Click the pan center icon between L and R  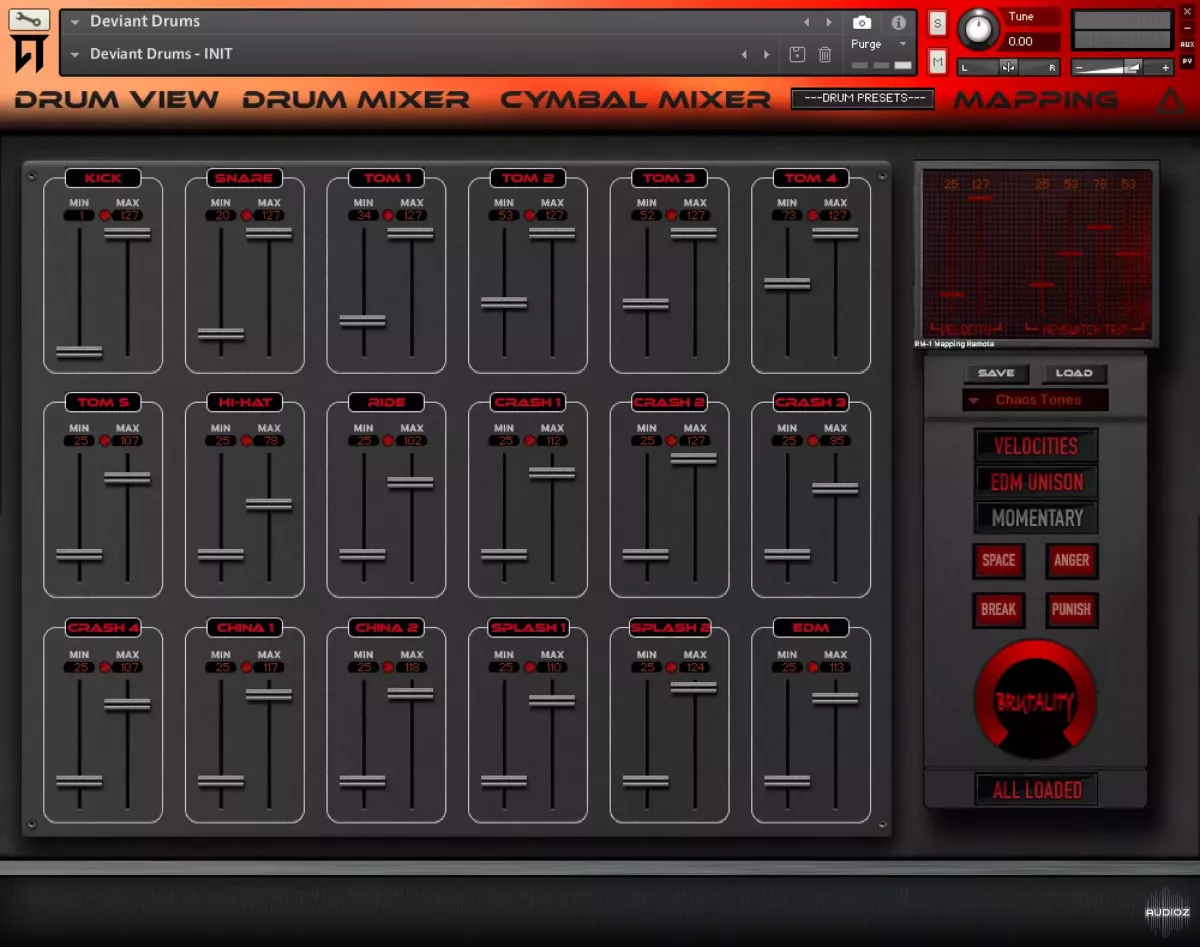pyautogui.click(x=1008, y=67)
